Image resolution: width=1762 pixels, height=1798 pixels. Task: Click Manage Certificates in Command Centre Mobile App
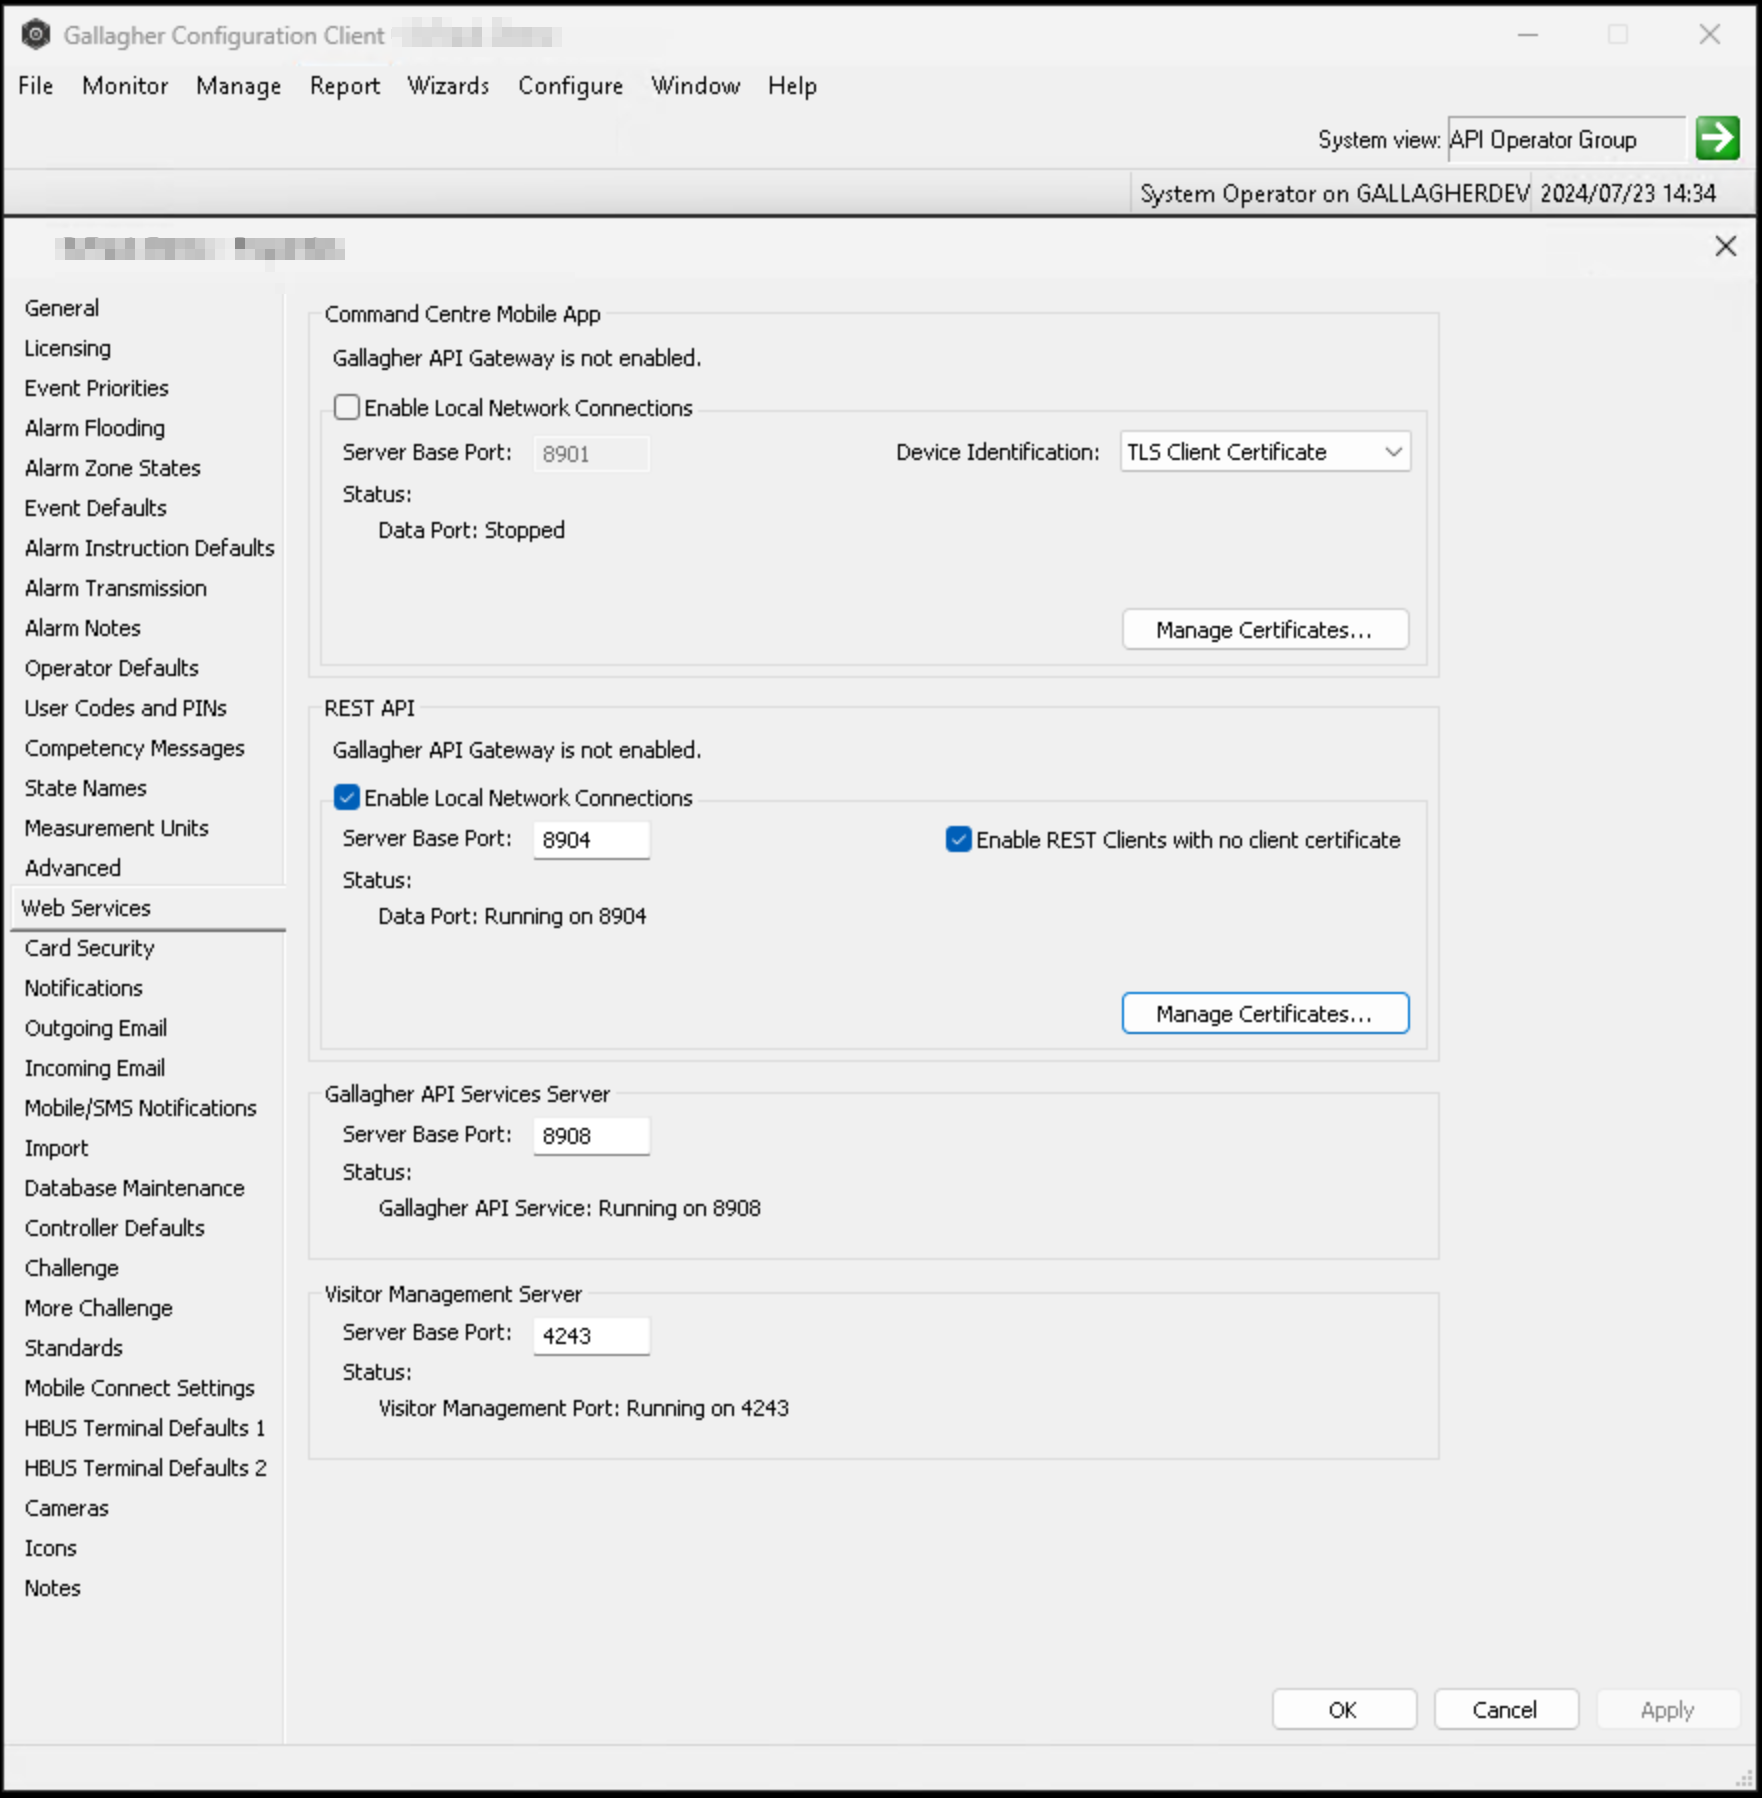pyautogui.click(x=1265, y=629)
